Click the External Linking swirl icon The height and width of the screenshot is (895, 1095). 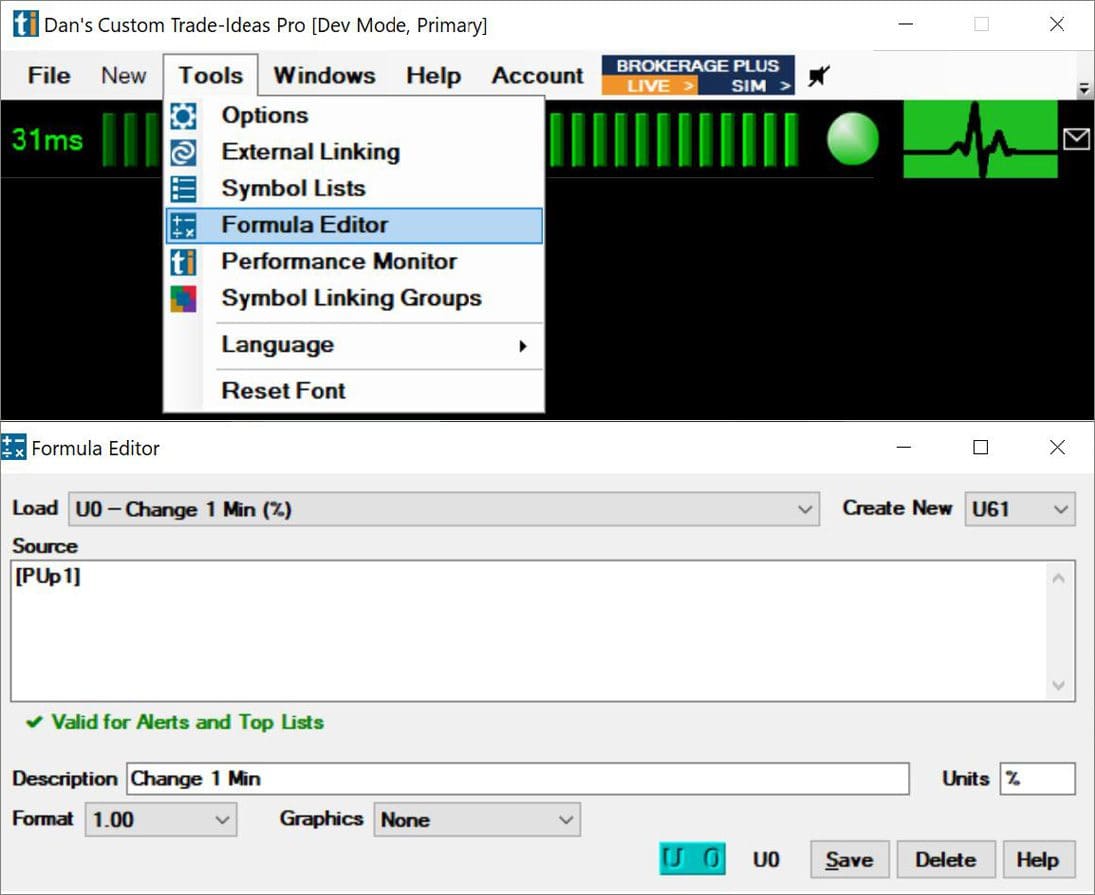[183, 152]
